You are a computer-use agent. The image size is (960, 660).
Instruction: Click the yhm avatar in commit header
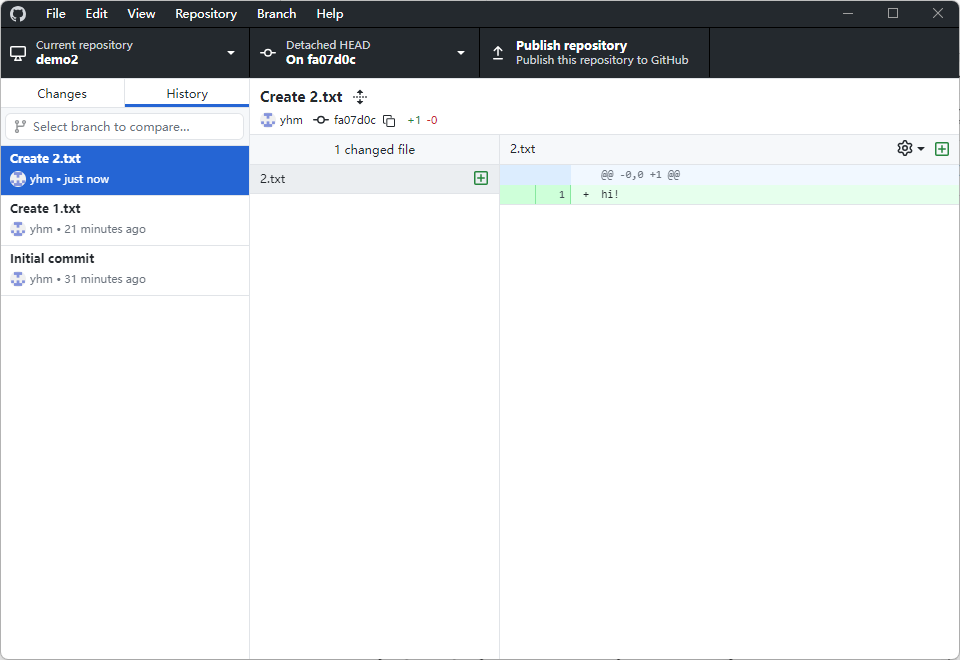pos(268,120)
